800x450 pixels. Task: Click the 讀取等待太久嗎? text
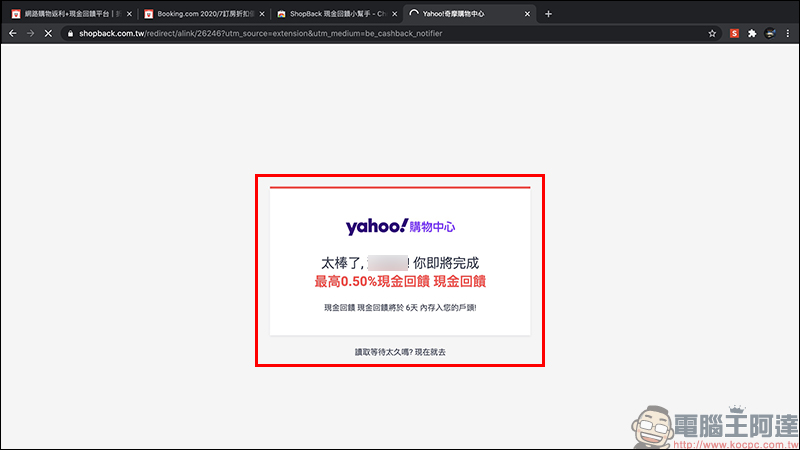(x=384, y=352)
